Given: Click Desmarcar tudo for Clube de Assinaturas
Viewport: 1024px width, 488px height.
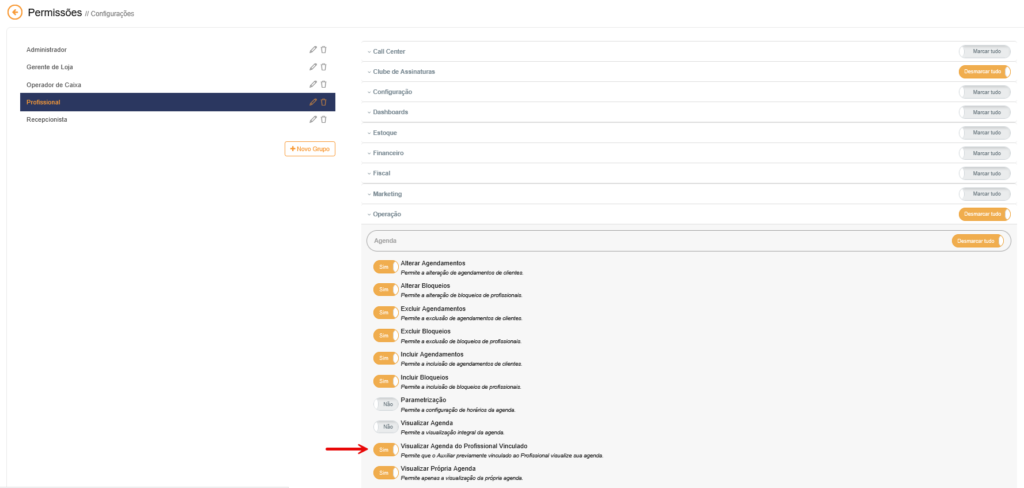Looking at the screenshot, I should click(x=984, y=72).
